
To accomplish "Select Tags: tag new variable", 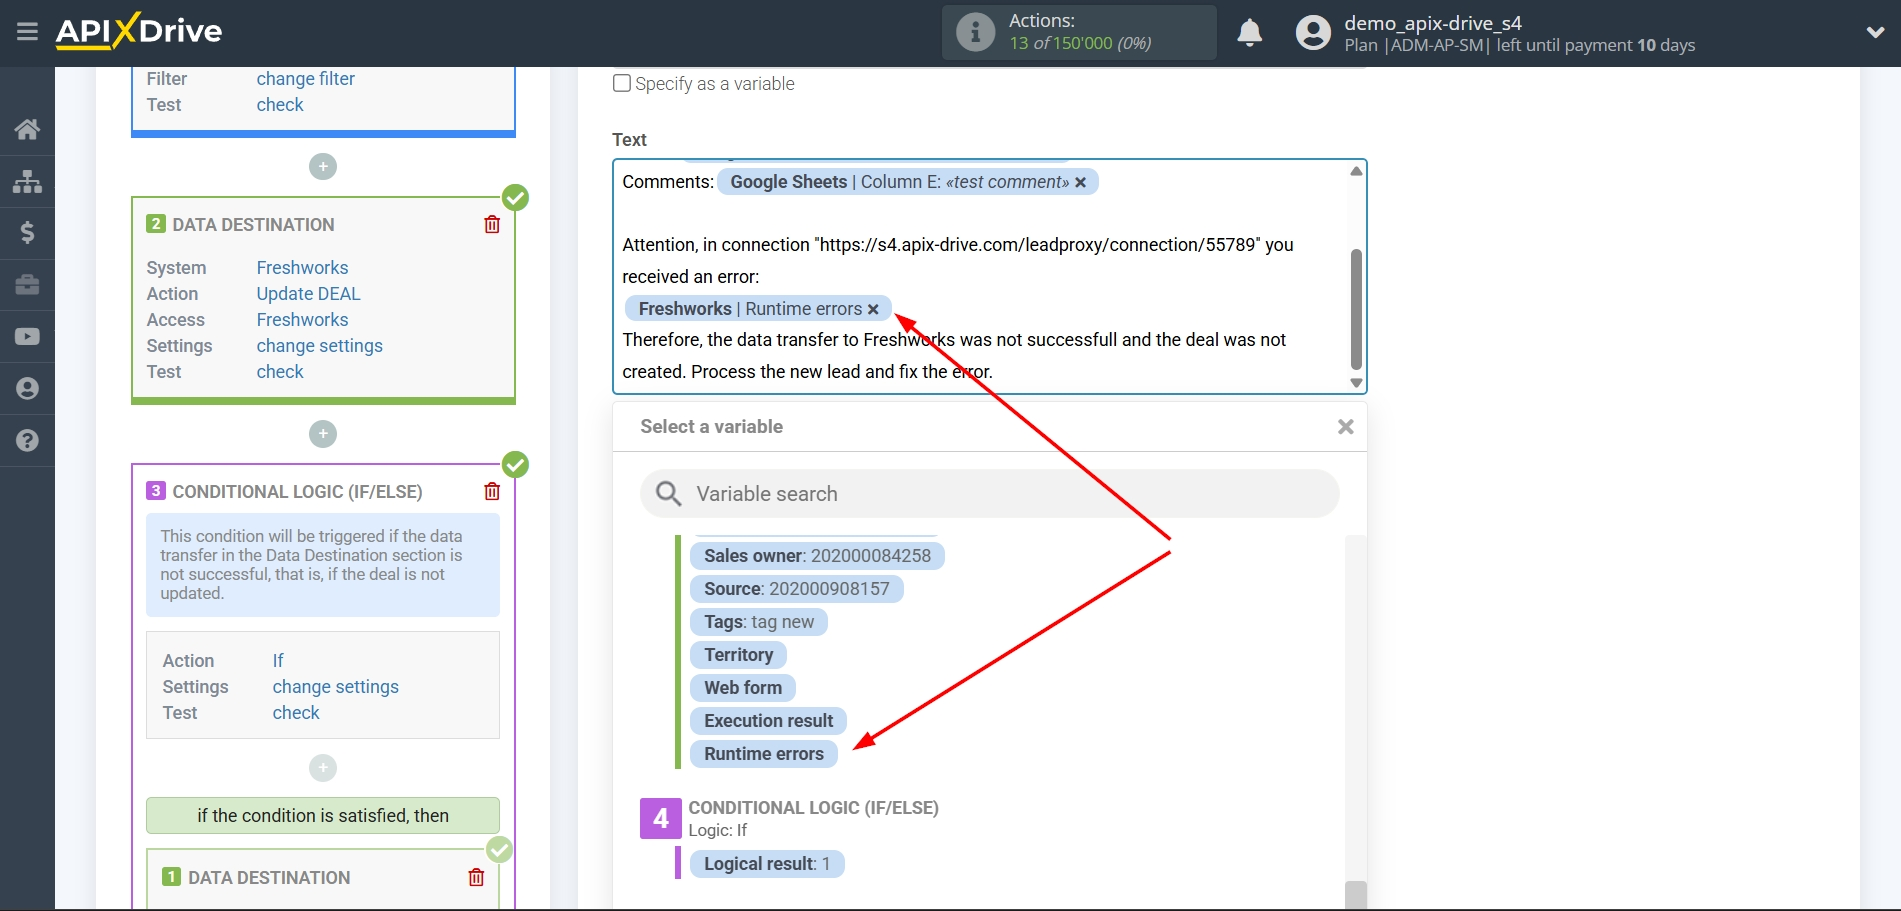I will 759,622.
